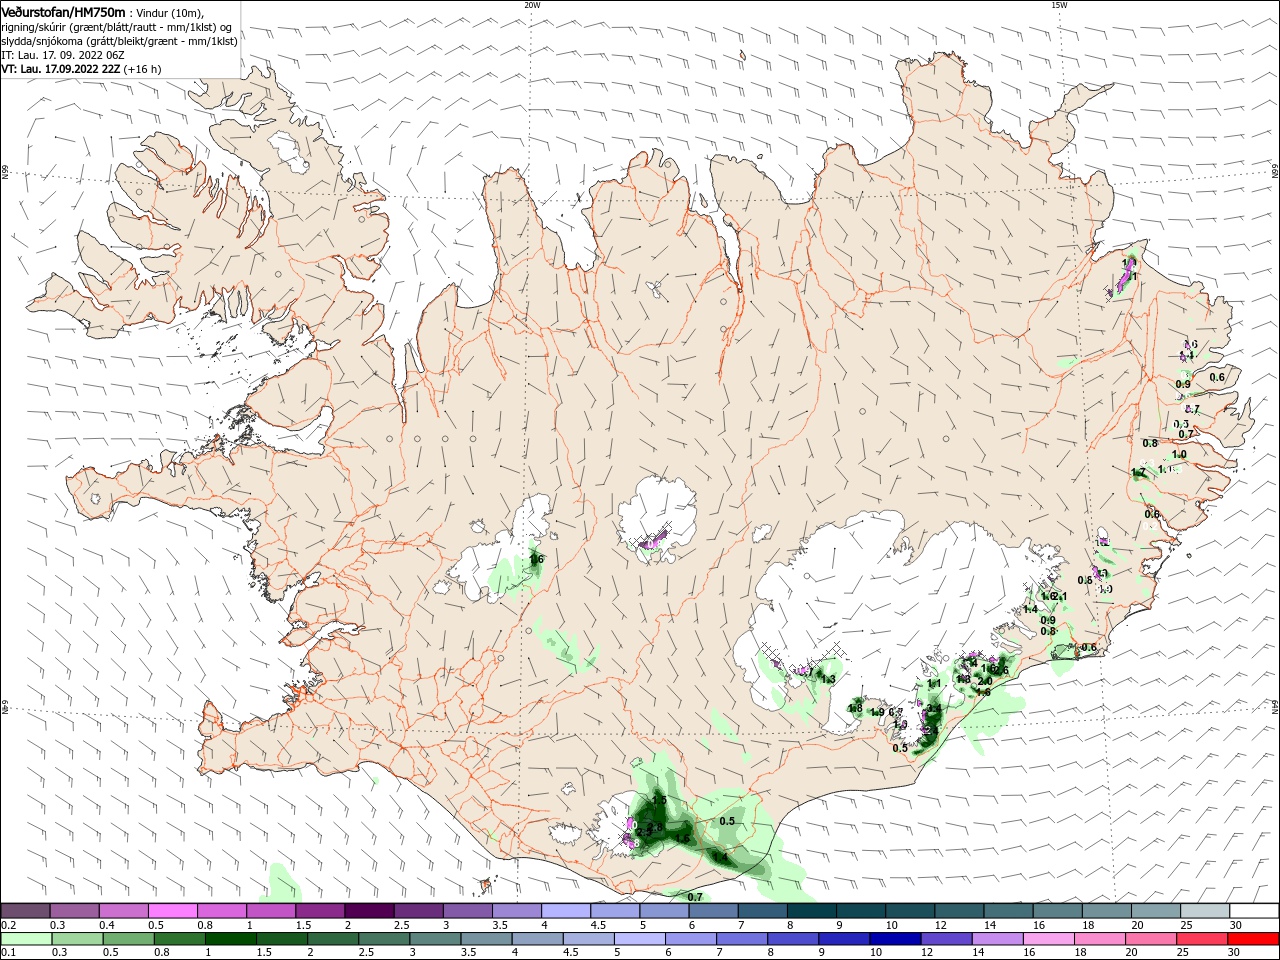Pick the bottom-row palest green swatch at 0.1
Viewport: 1280px width, 960px height.
coord(26,939)
